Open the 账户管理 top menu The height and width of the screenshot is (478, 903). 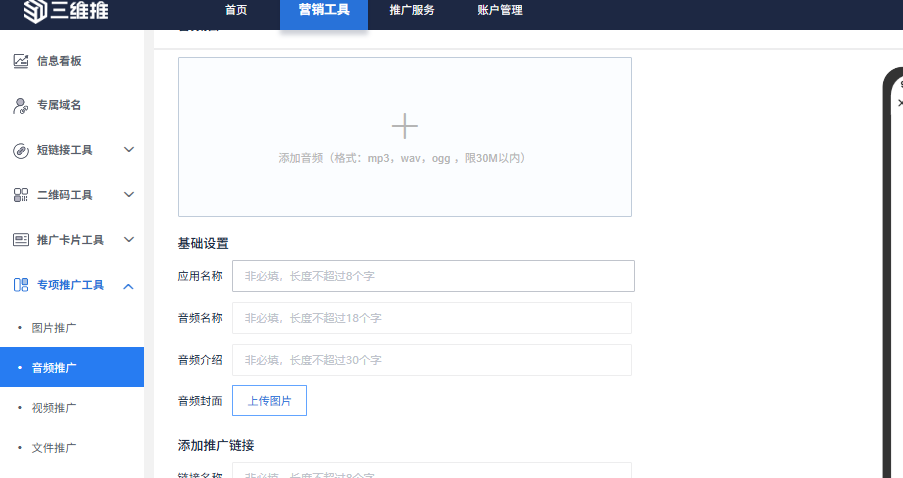pyautogui.click(x=500, y=11)
